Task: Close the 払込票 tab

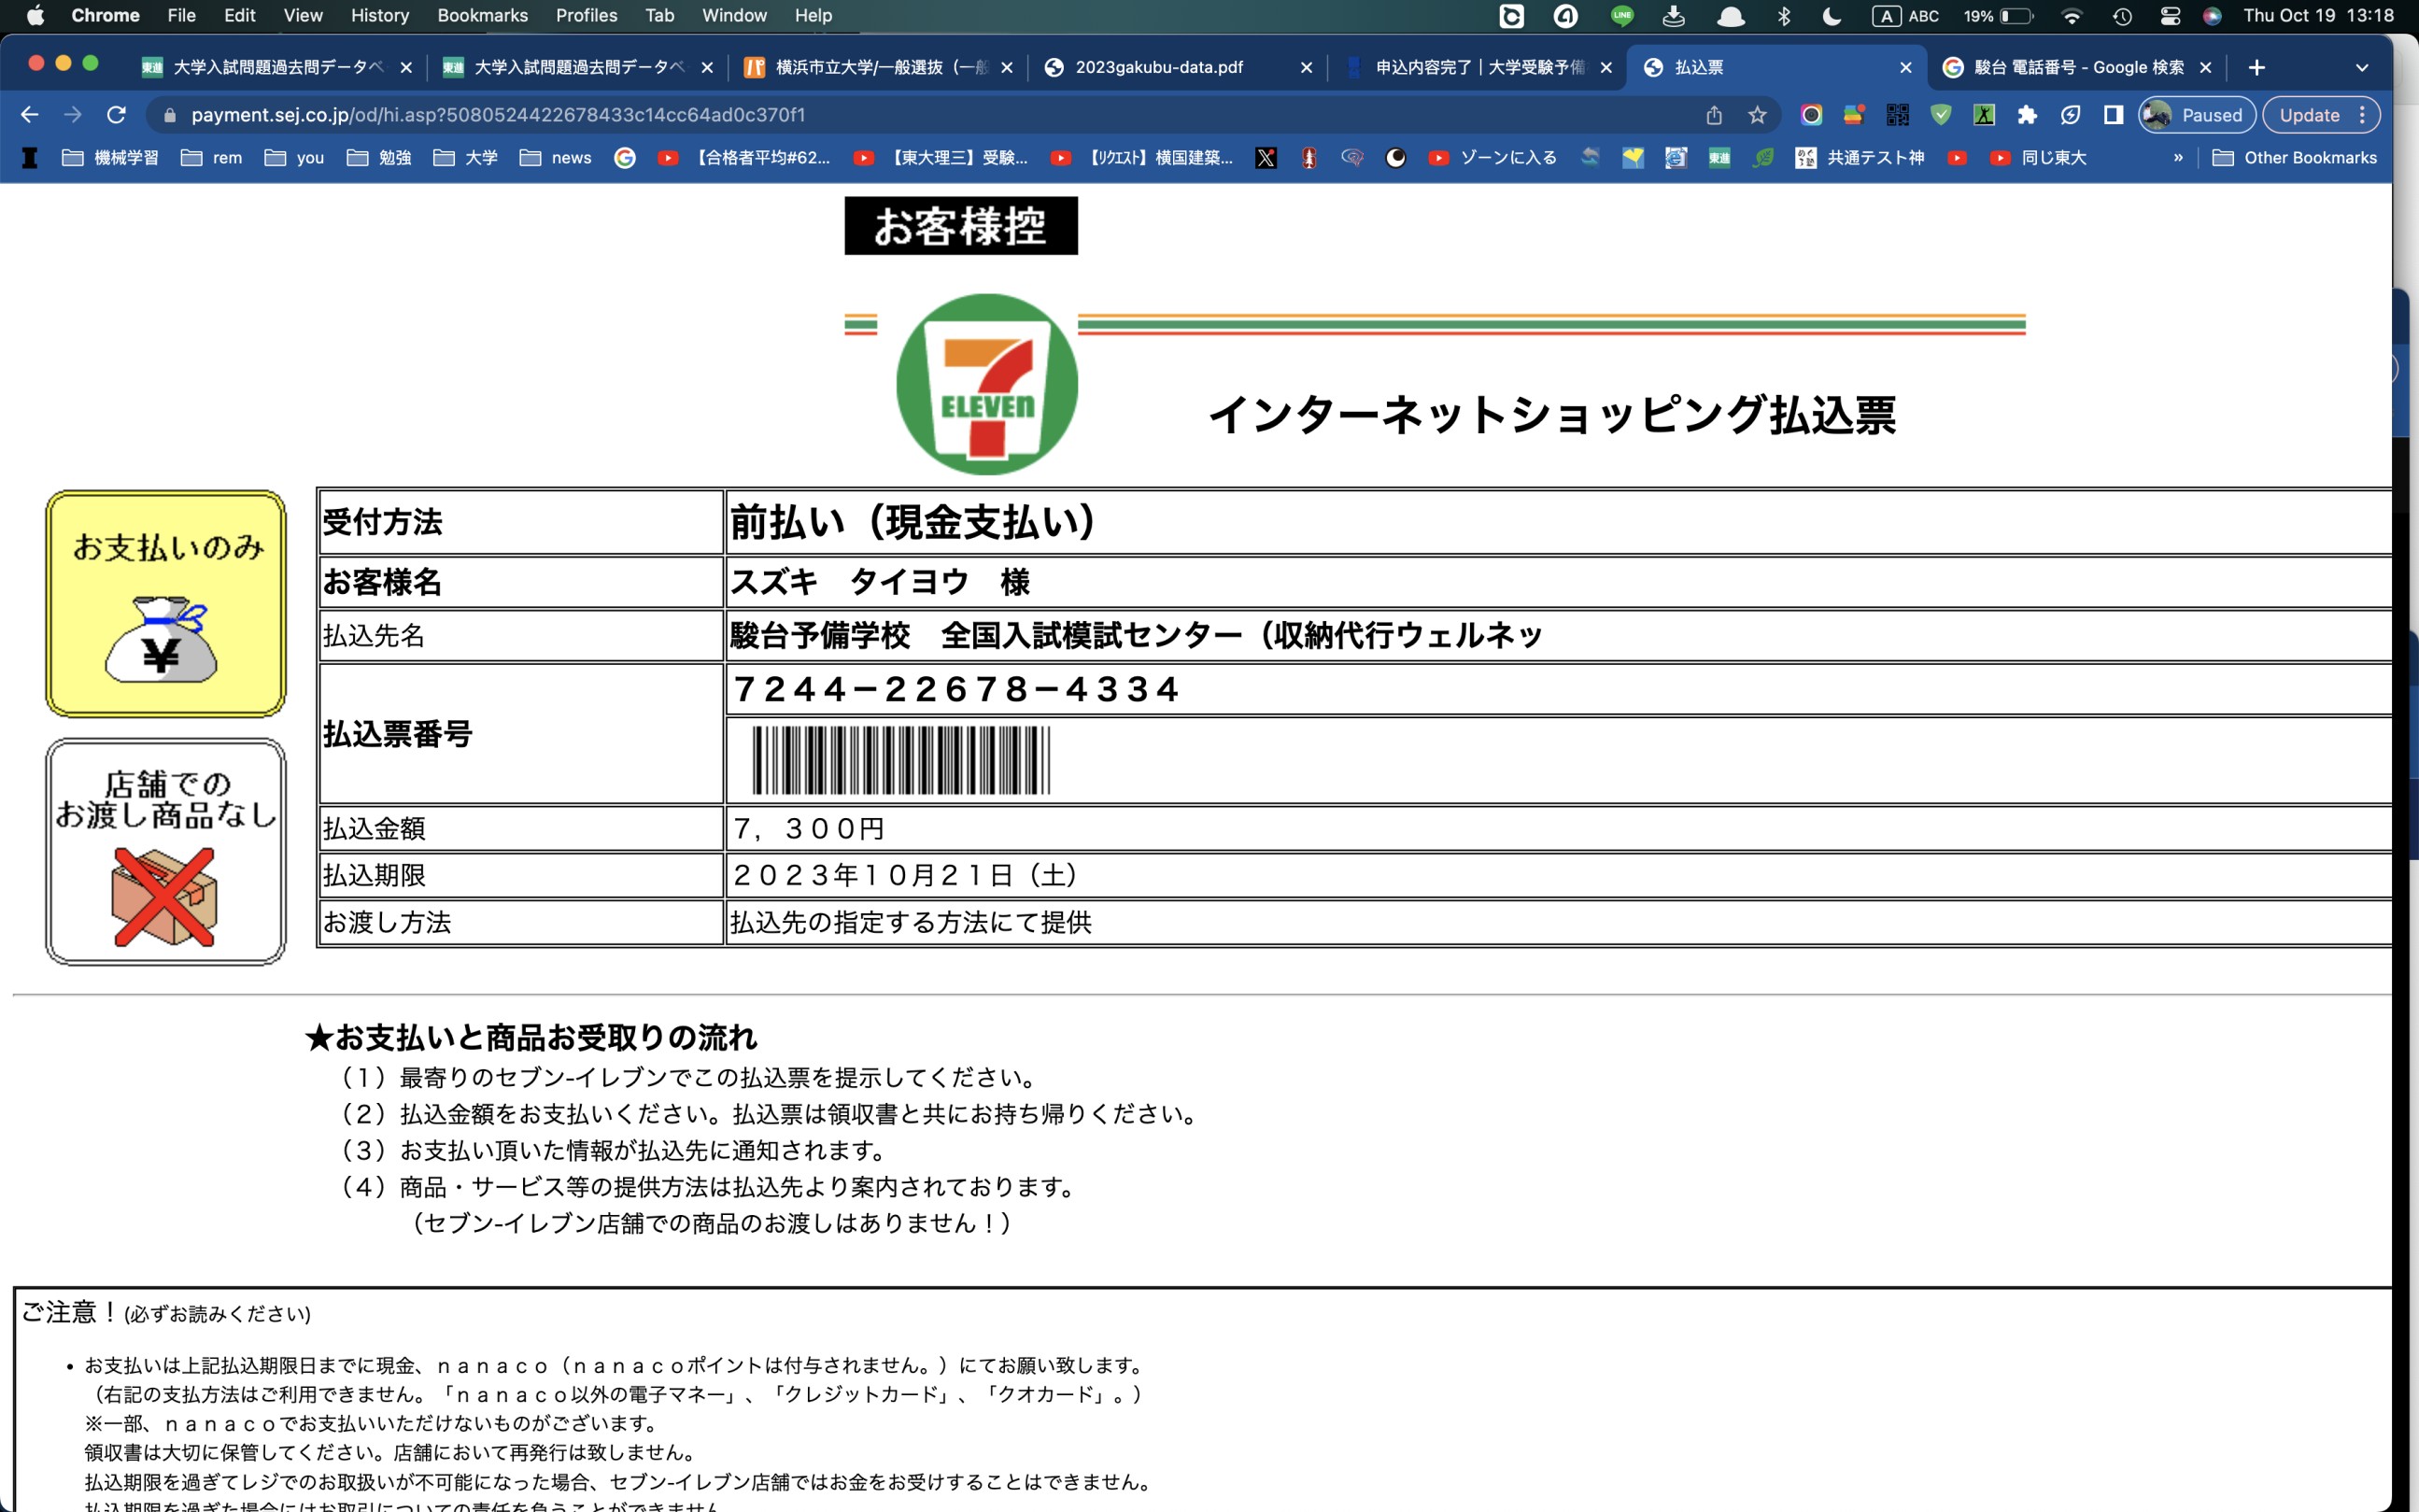Action: point(1905,67)
